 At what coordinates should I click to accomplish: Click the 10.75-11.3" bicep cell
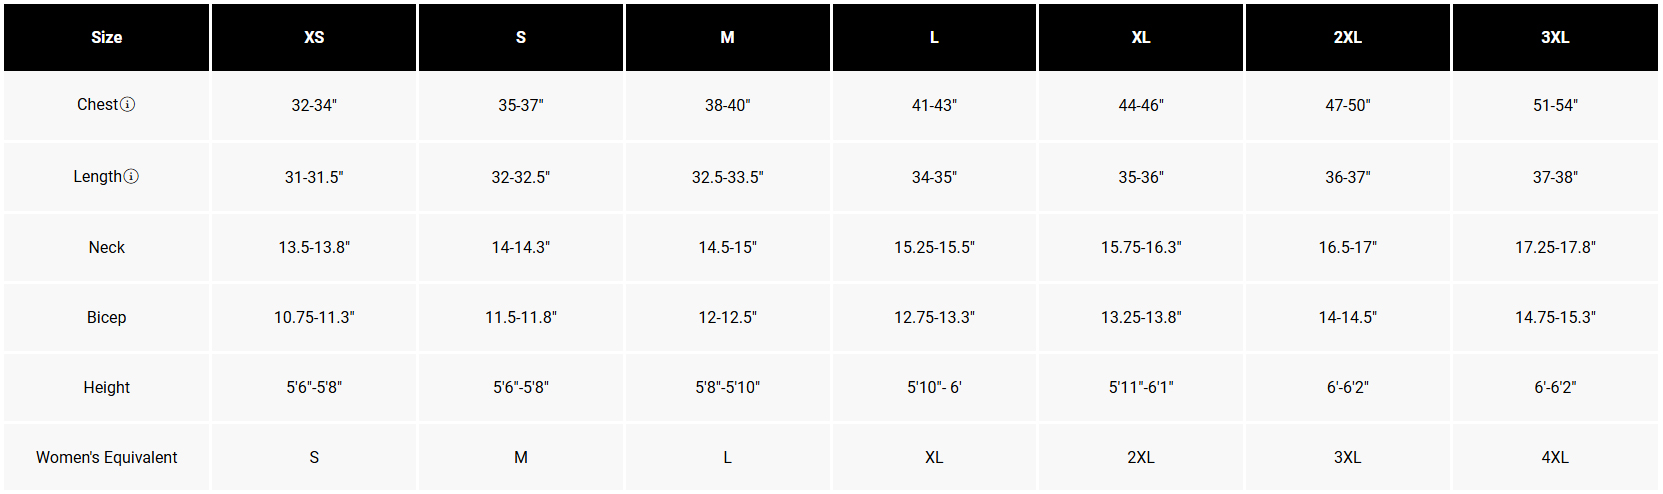(x=314, y=317)
